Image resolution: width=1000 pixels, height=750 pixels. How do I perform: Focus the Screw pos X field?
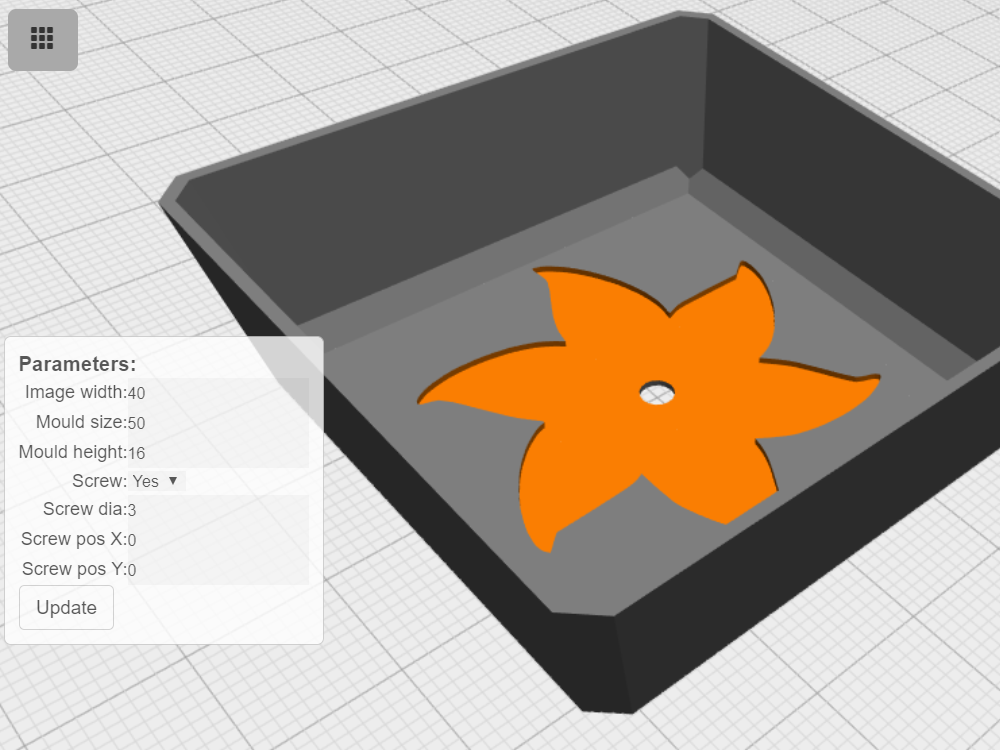(x=217, y=540)
